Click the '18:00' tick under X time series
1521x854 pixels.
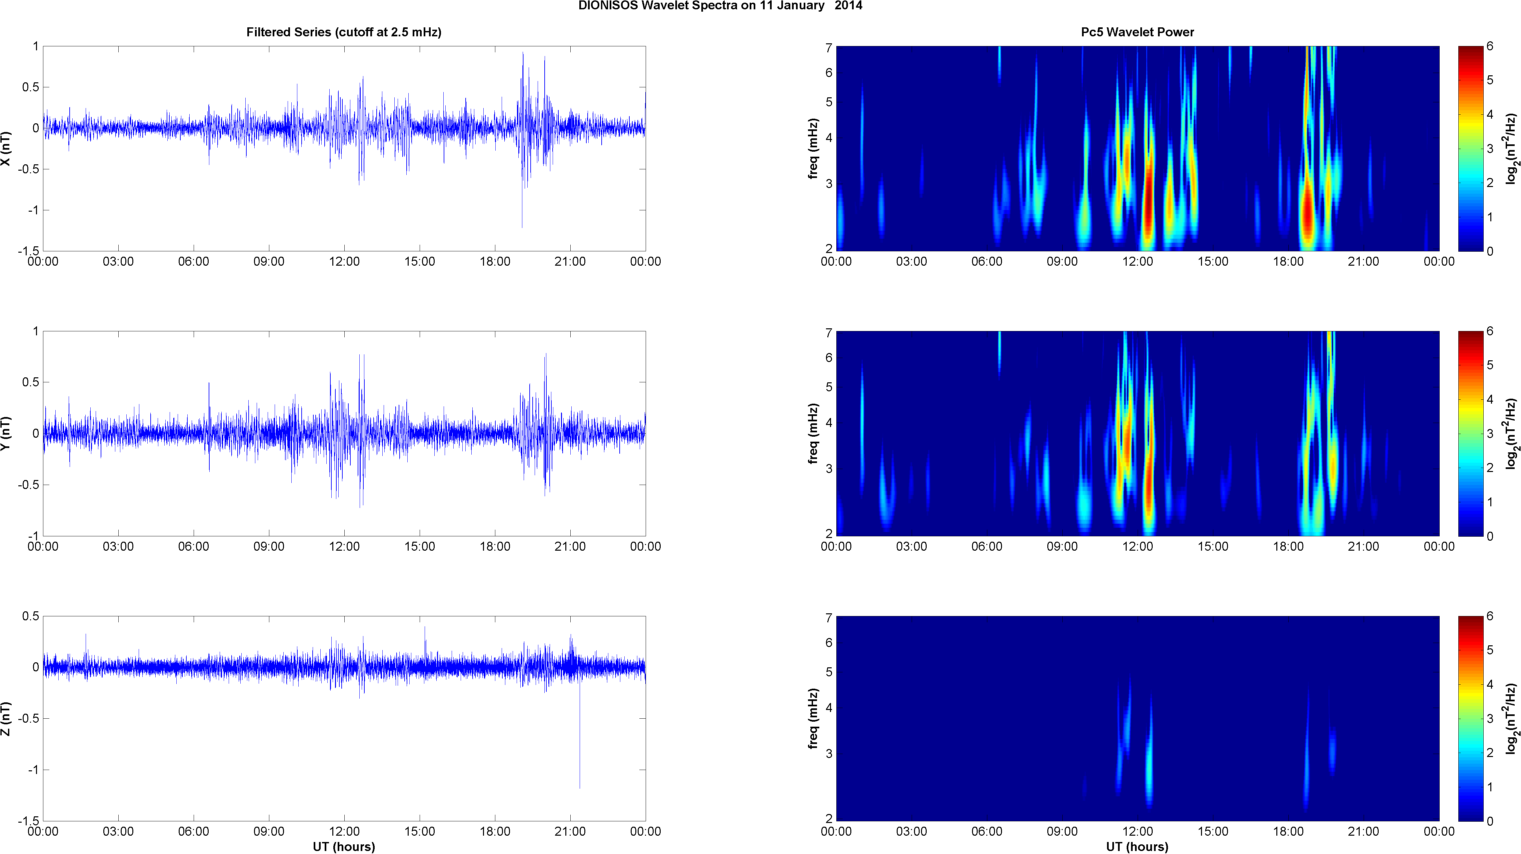click(x=495, y=262)
